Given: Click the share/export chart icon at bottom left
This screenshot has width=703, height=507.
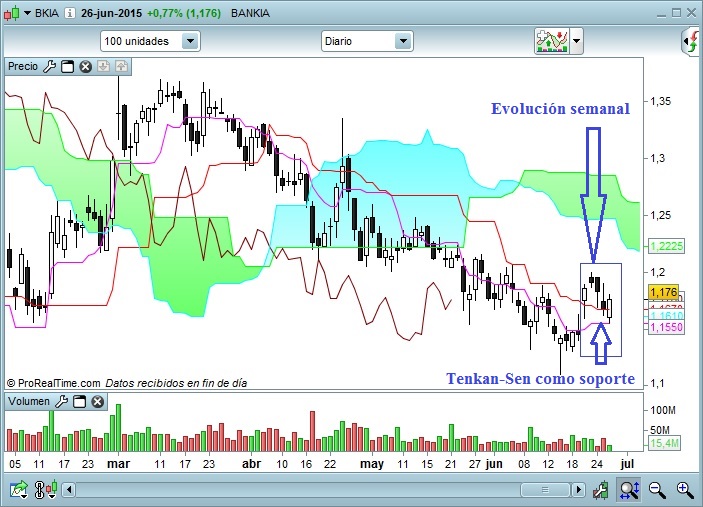Looking at the screenshot, I should (19, 490).
